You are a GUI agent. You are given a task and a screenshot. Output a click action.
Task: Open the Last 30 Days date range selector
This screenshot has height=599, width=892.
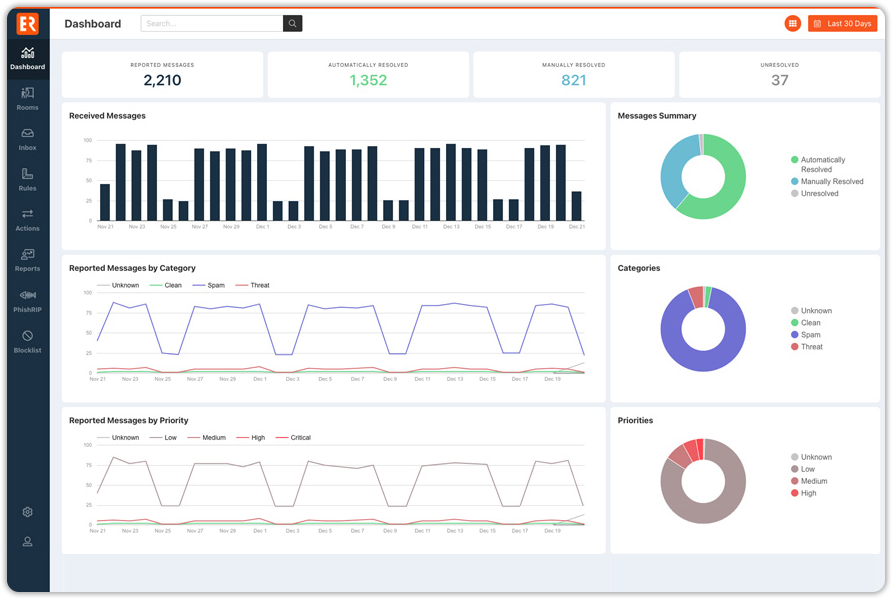pos(842,22)
